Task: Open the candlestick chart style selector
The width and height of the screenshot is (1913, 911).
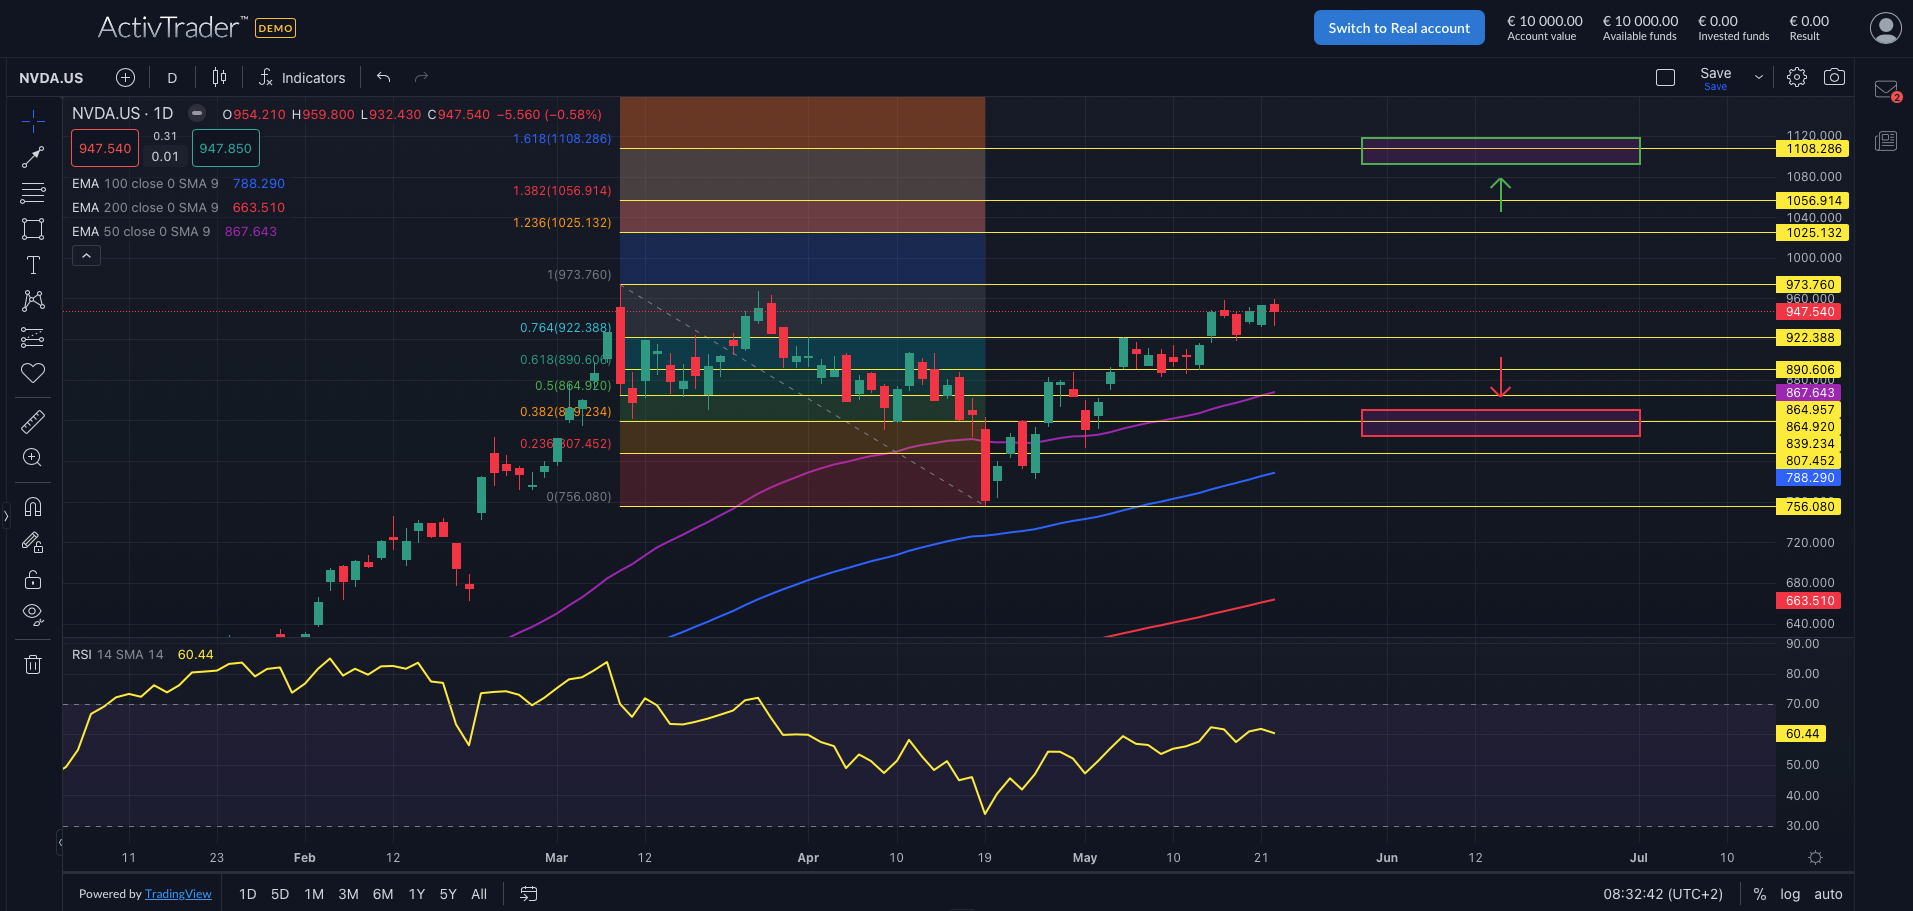Action: (x=219, y=77)
